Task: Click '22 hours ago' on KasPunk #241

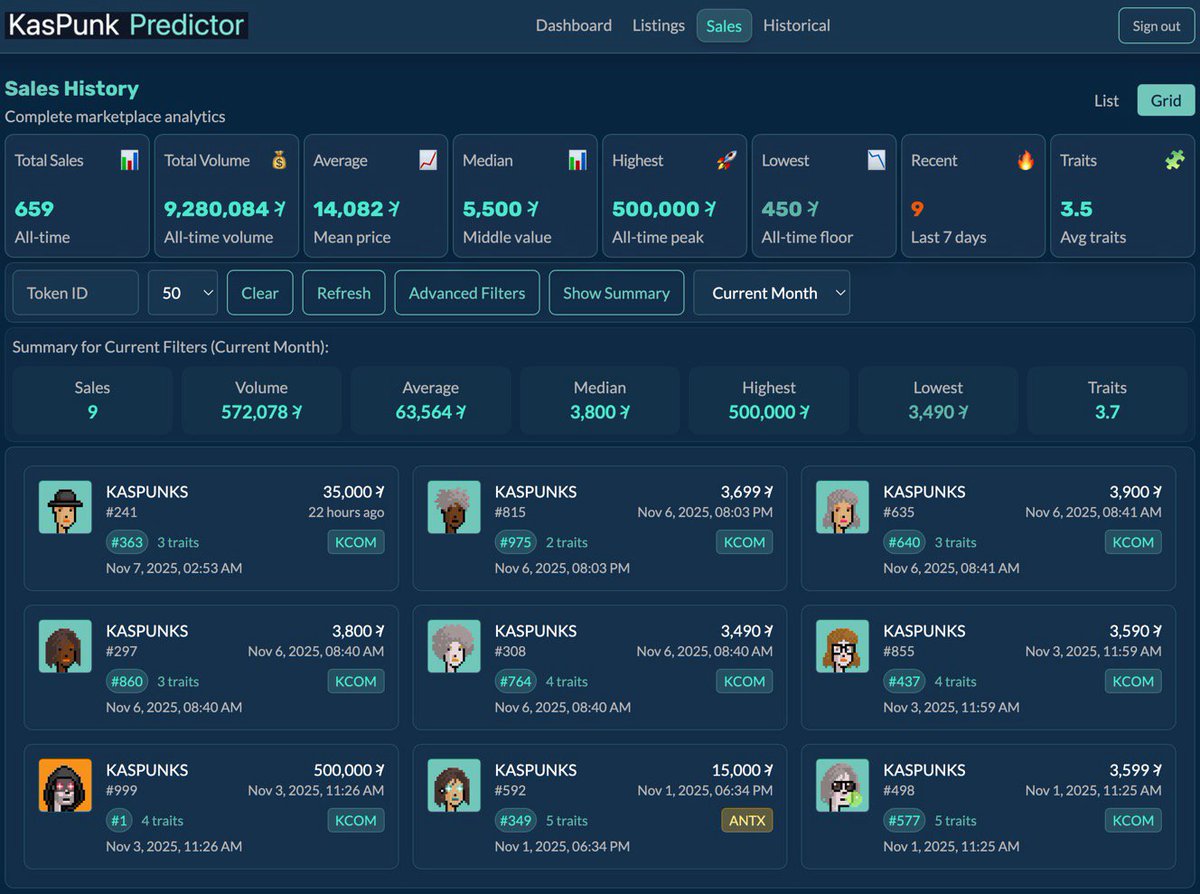Action: 346,512
